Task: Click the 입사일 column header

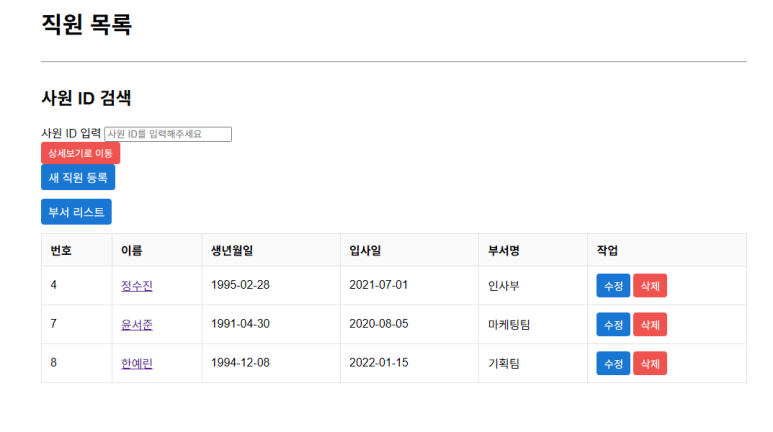Action: tap(365, 251)
